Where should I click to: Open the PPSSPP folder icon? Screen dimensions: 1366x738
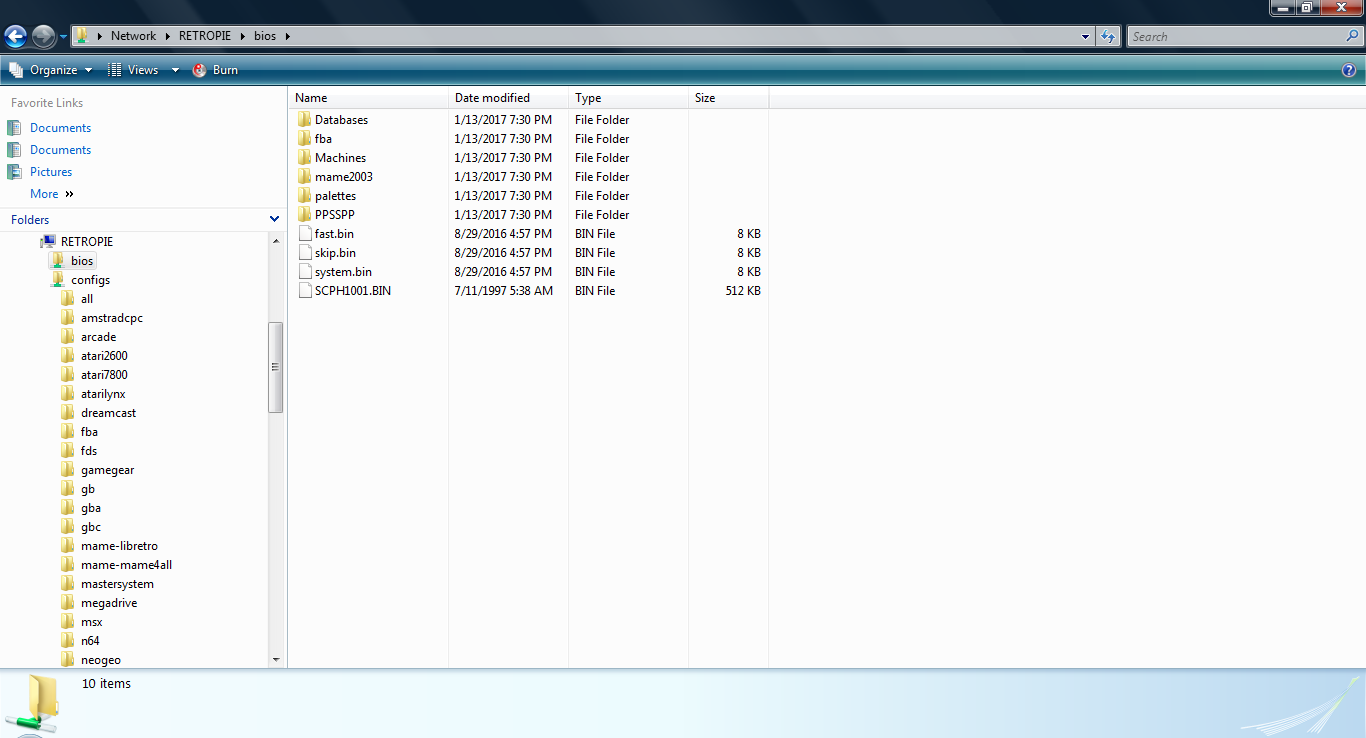coord(305,215)
